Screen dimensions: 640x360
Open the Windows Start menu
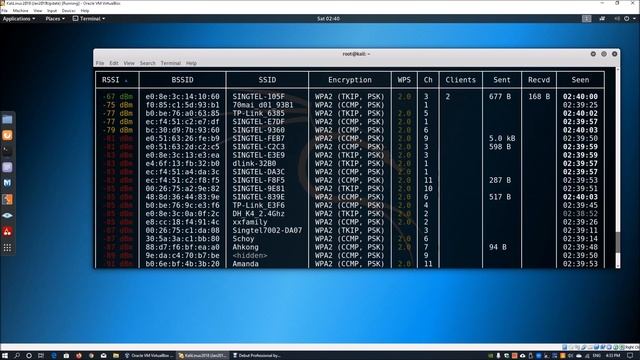click(x=5, y=356)
